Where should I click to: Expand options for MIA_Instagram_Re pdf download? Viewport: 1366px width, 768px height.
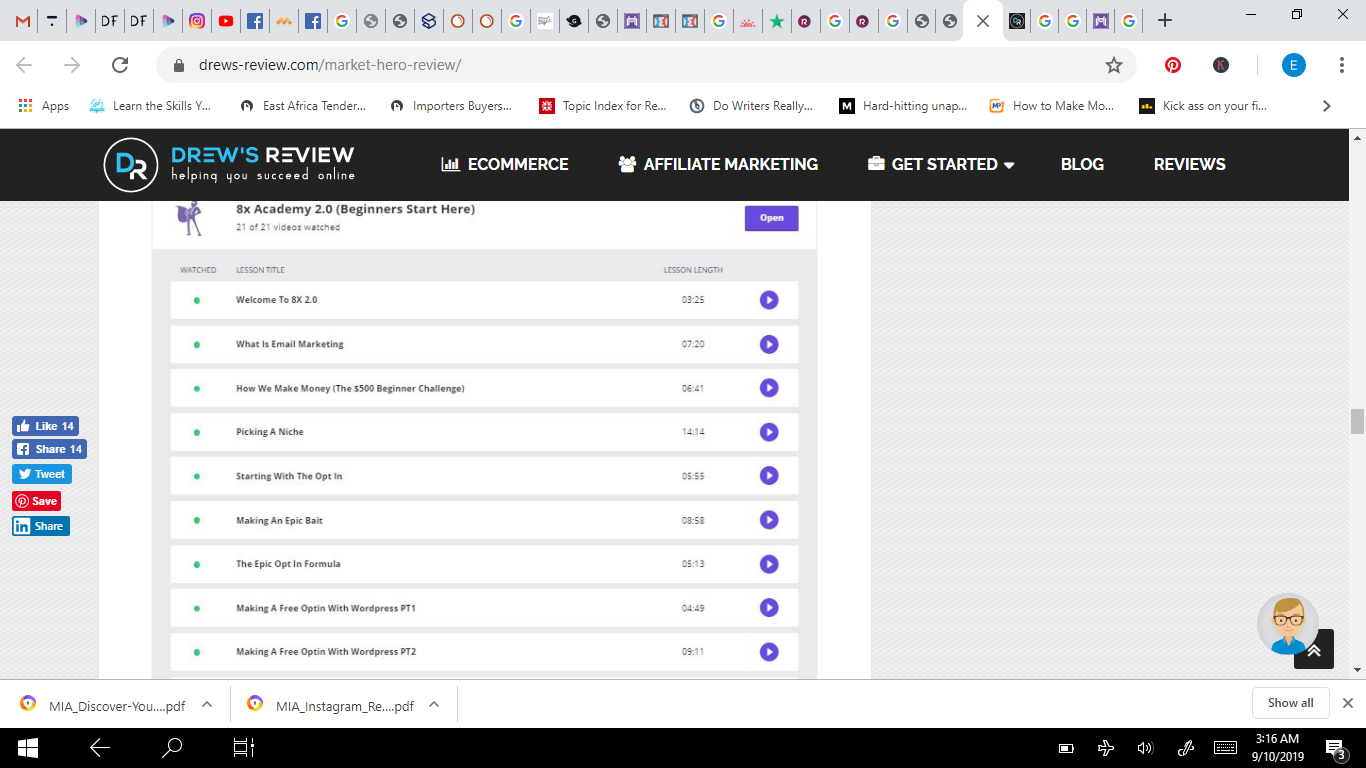(434, 704)
